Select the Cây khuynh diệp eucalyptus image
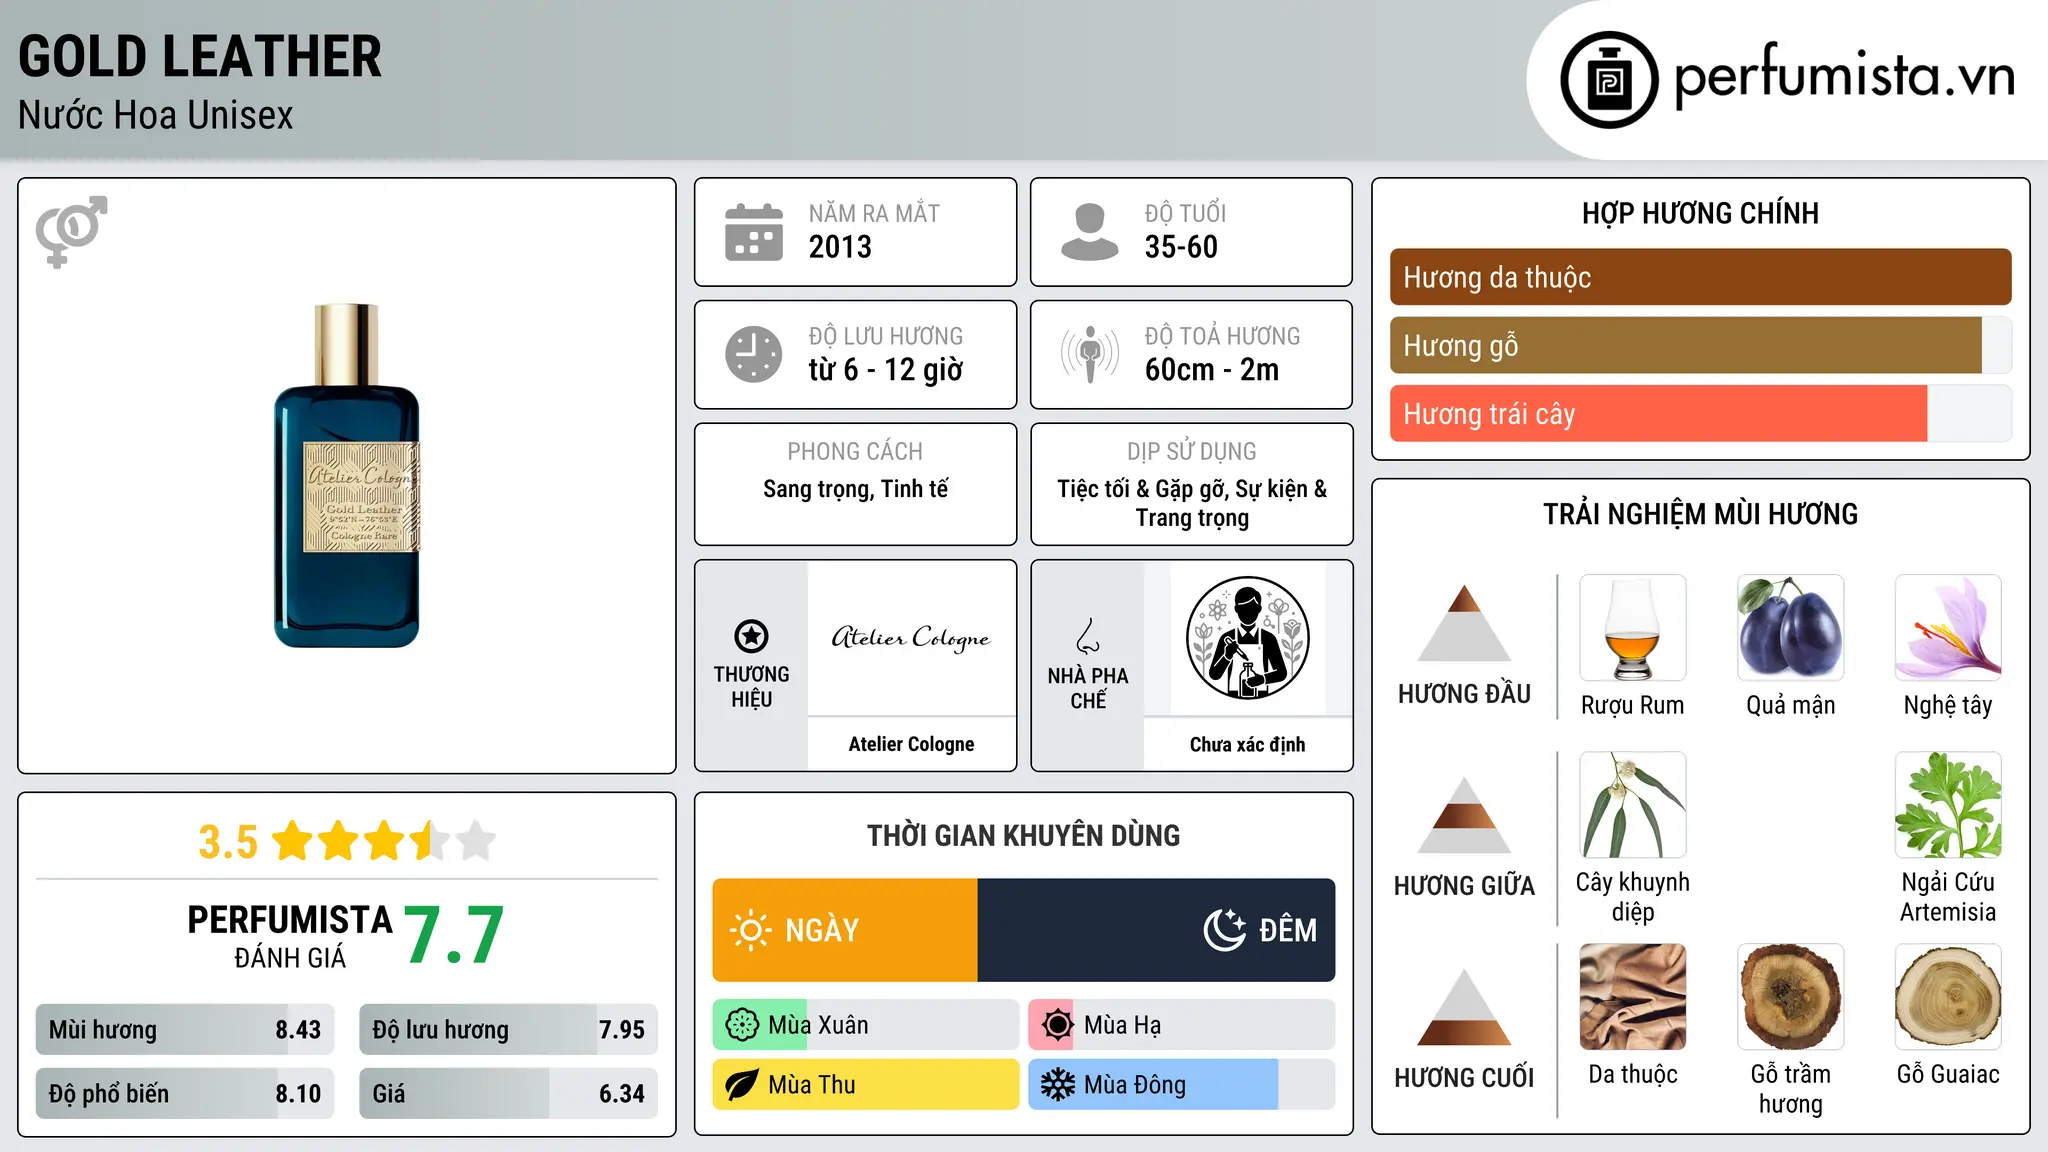The width and height of the screenshot is (2048, 1152). [x=1633, y=805]
